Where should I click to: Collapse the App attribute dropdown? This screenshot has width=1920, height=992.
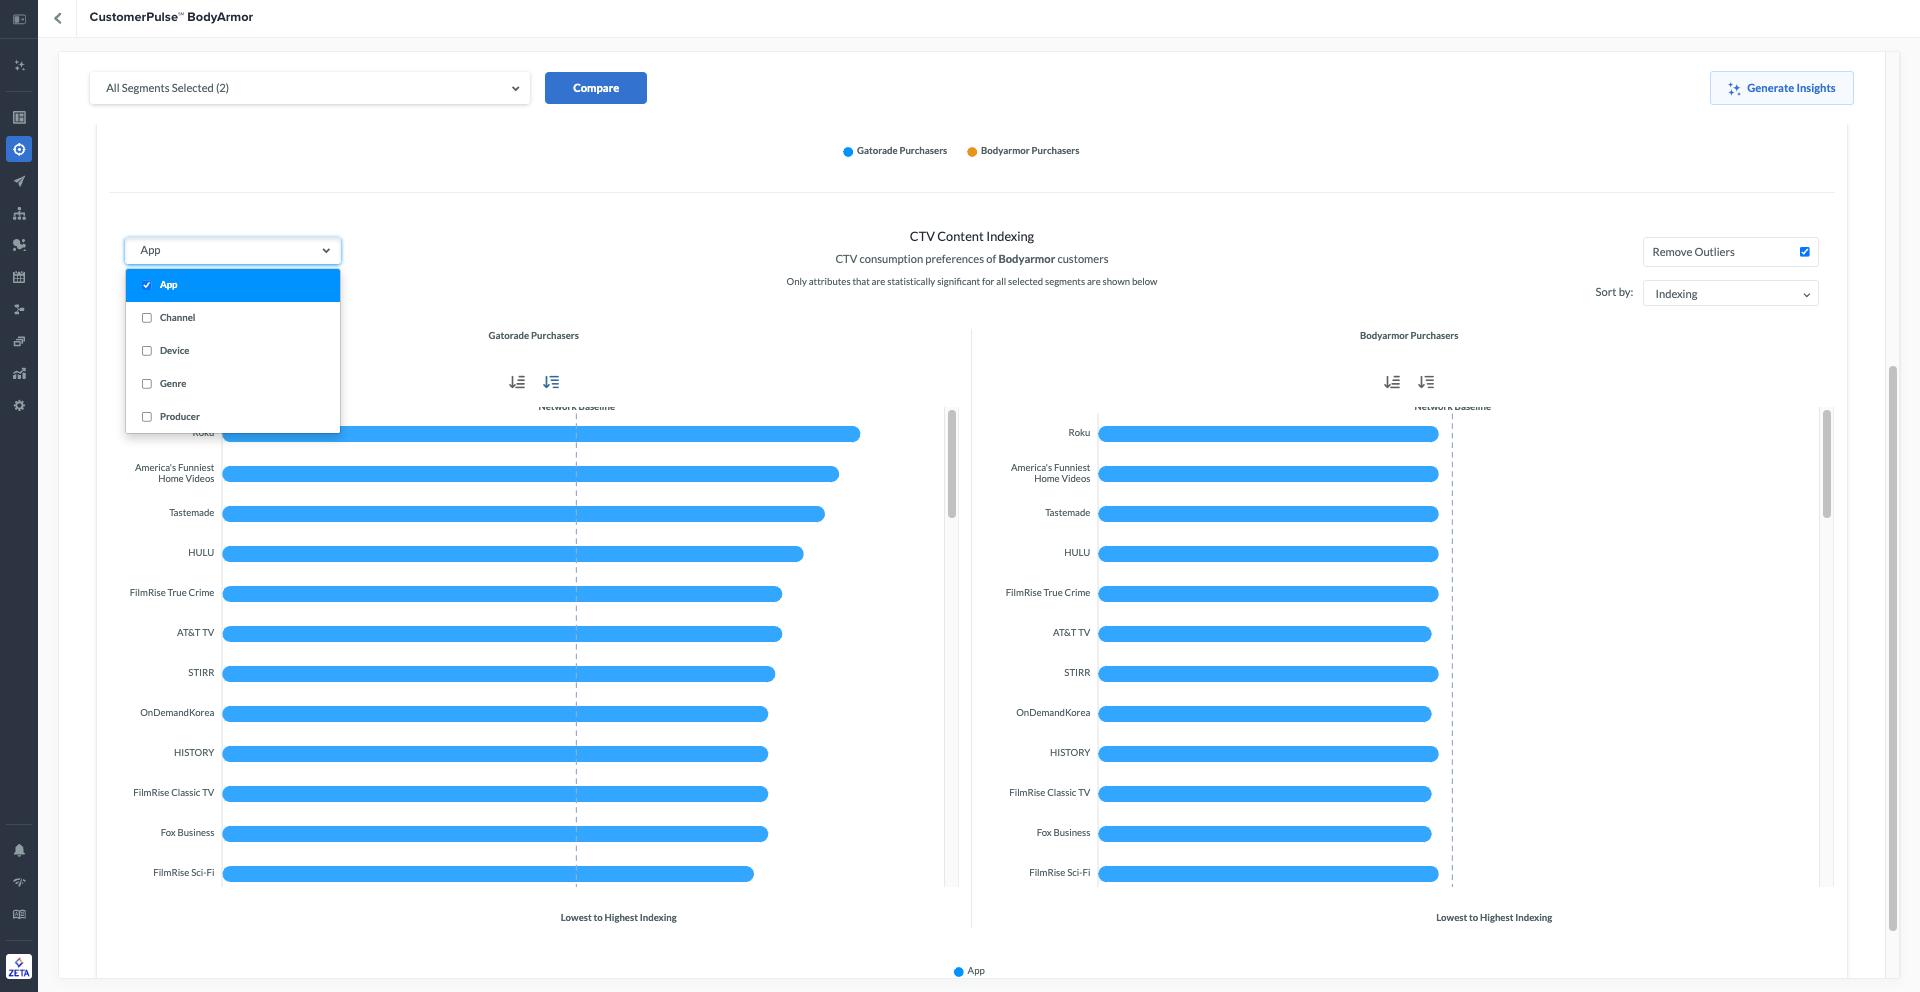[x=233, y=250]
